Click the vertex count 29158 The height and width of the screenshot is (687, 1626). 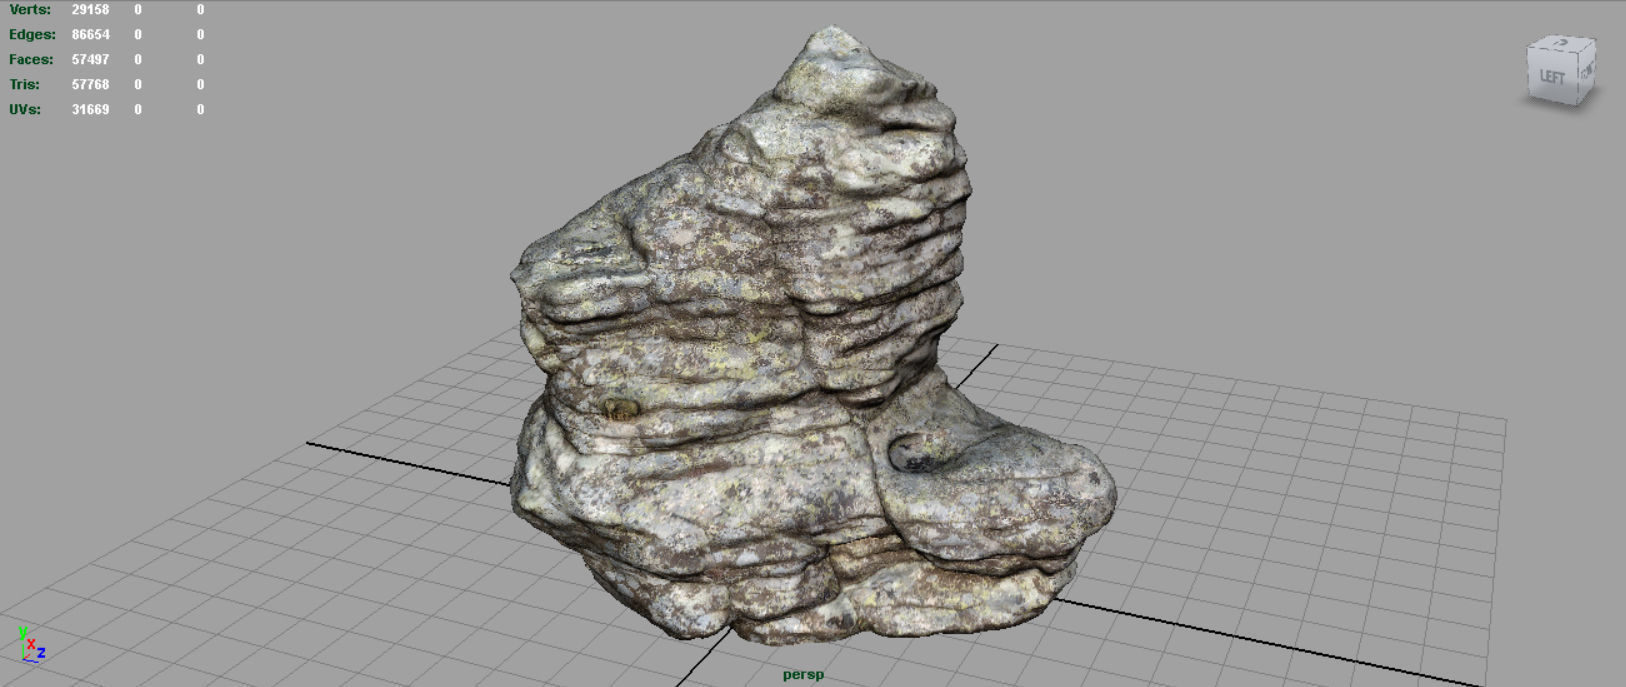90,9
